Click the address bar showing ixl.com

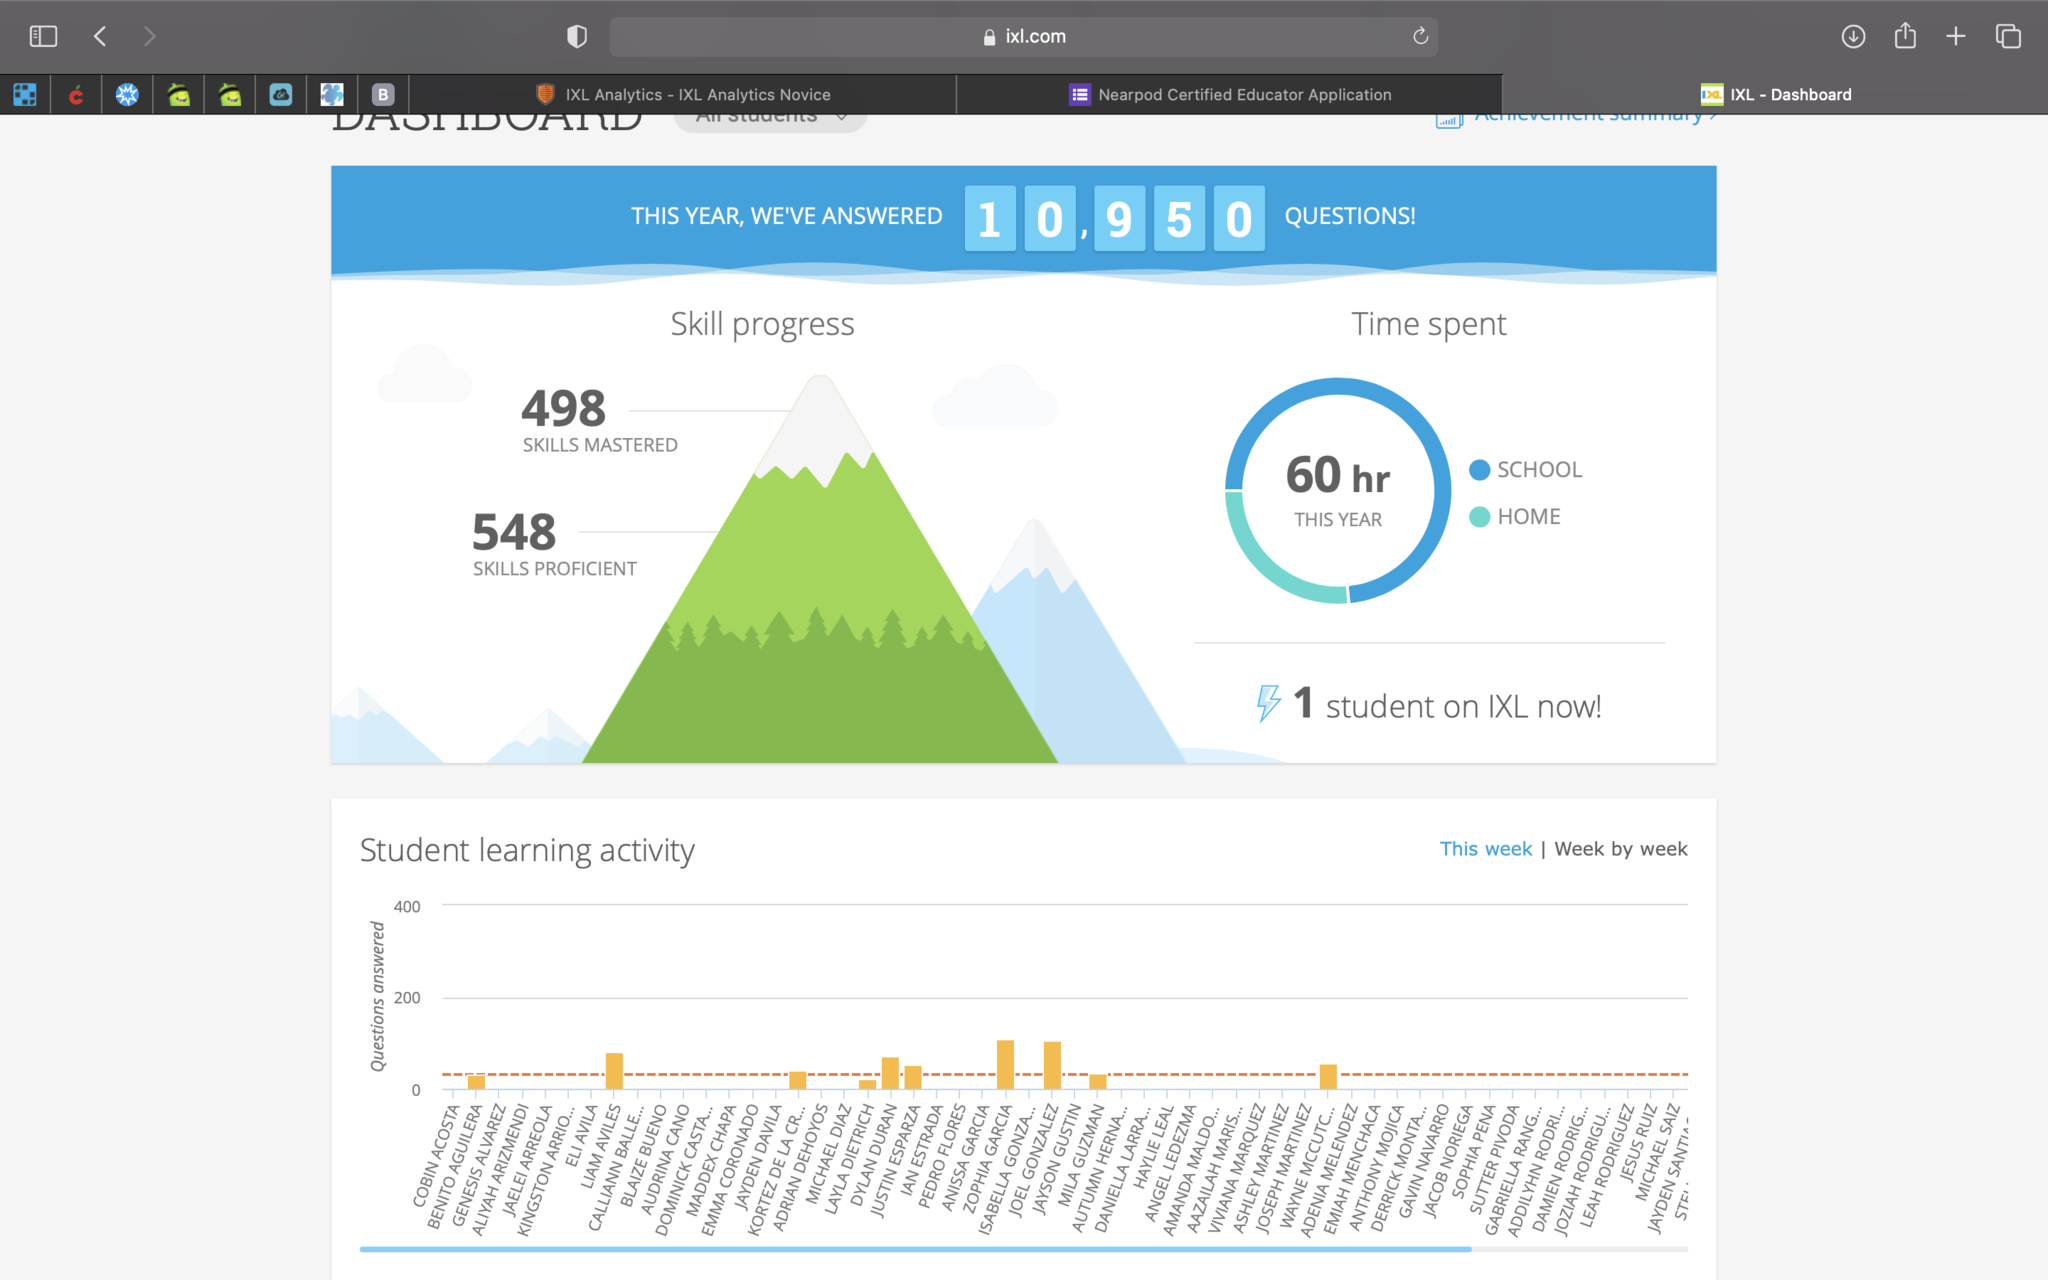pos(1023,37)
